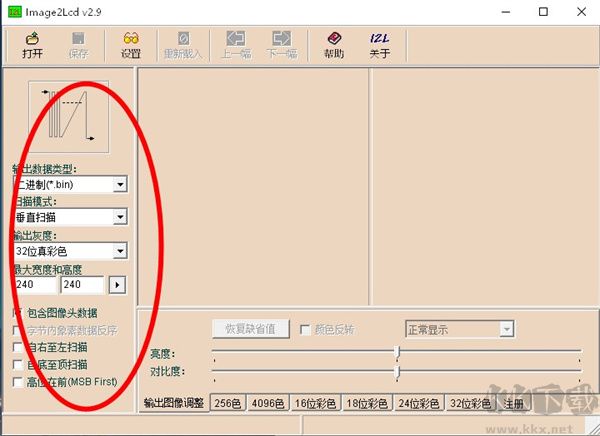This screenshot has height=436, width=600.
Task: Open the 关于 about I2L icon
Action: click(x=380, y=45)
